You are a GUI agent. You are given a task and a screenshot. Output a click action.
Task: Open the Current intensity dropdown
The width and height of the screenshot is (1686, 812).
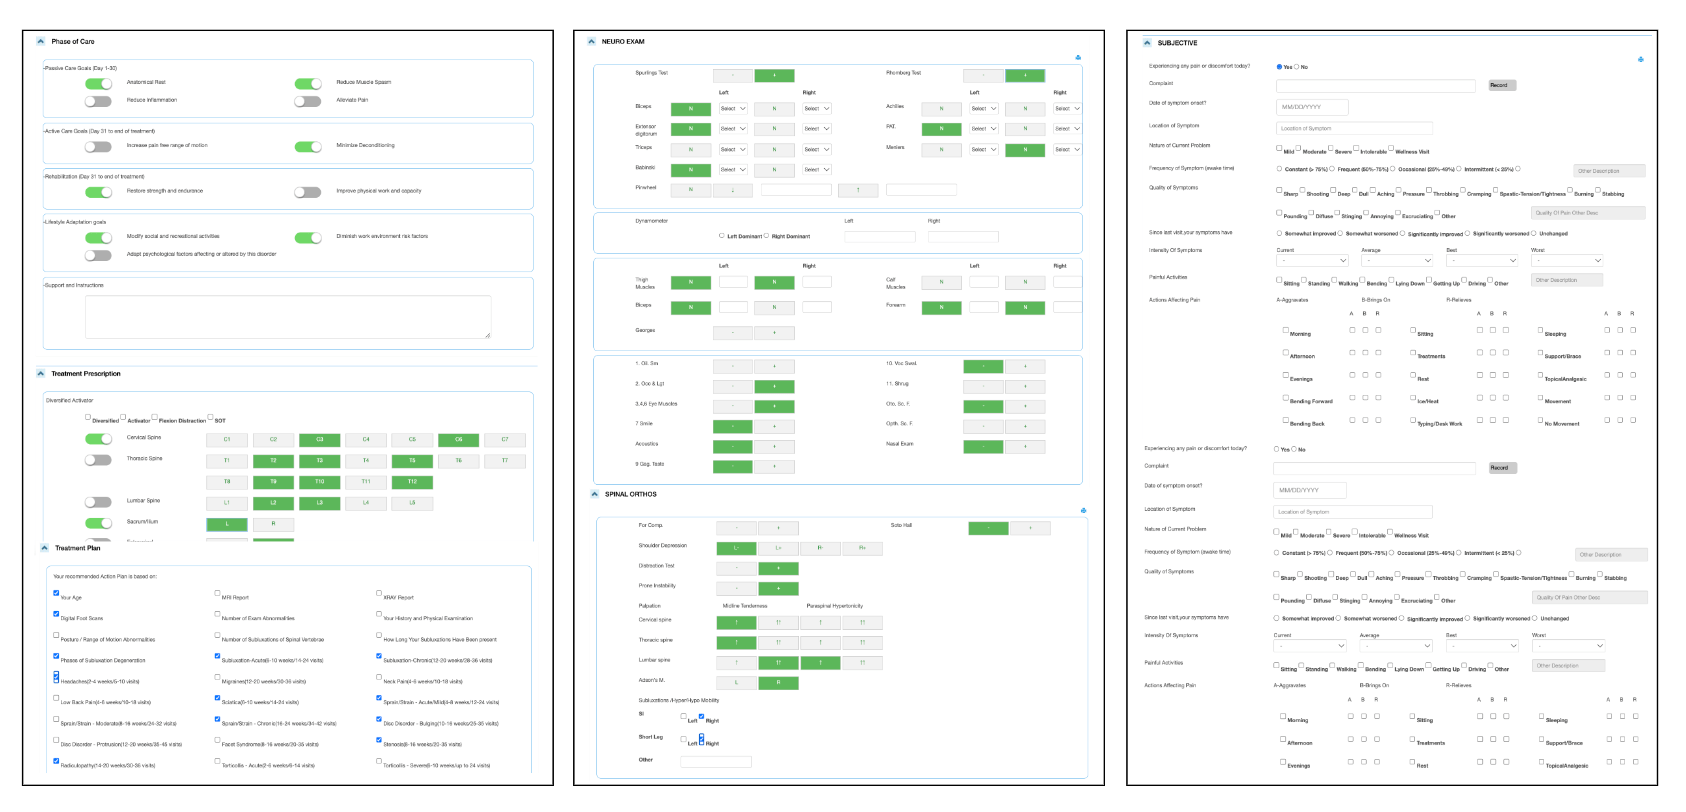[1310, 261]
